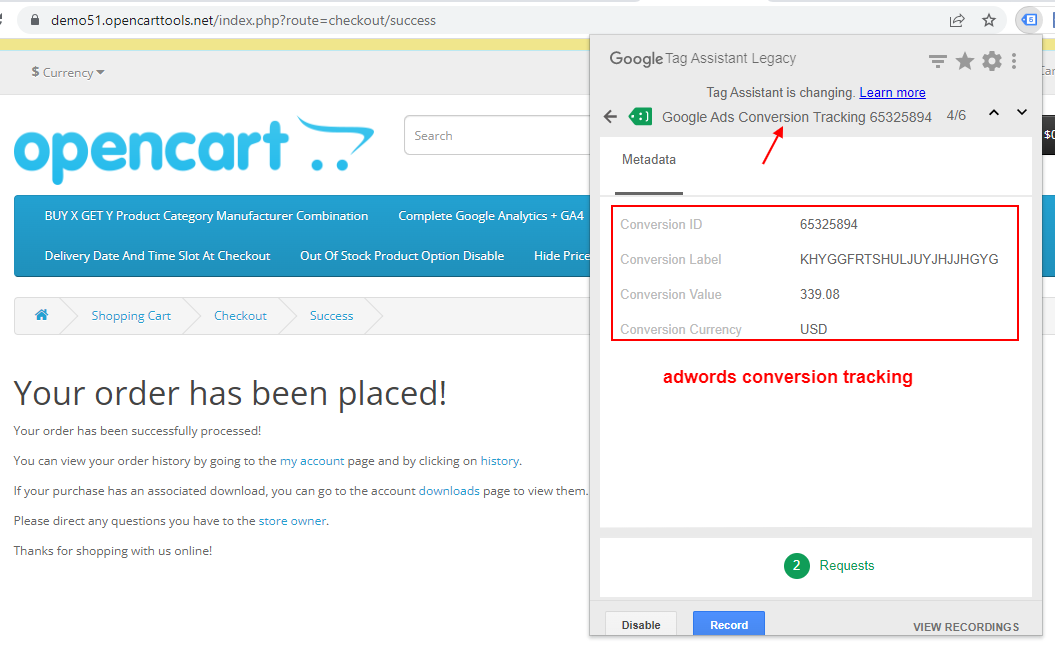
Task: Open Tag Assistant settings gear
Action: tap(992, 61)
